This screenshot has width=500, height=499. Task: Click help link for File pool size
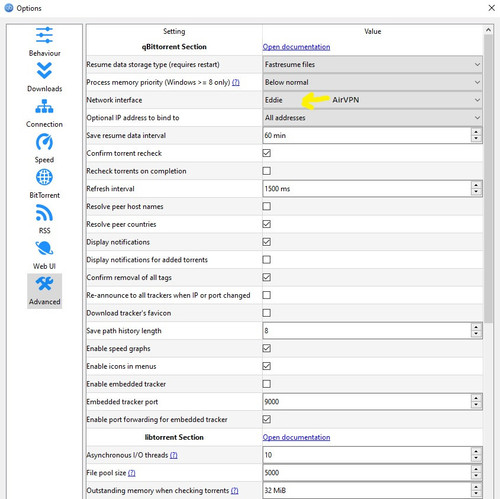(x=132, y=473)
